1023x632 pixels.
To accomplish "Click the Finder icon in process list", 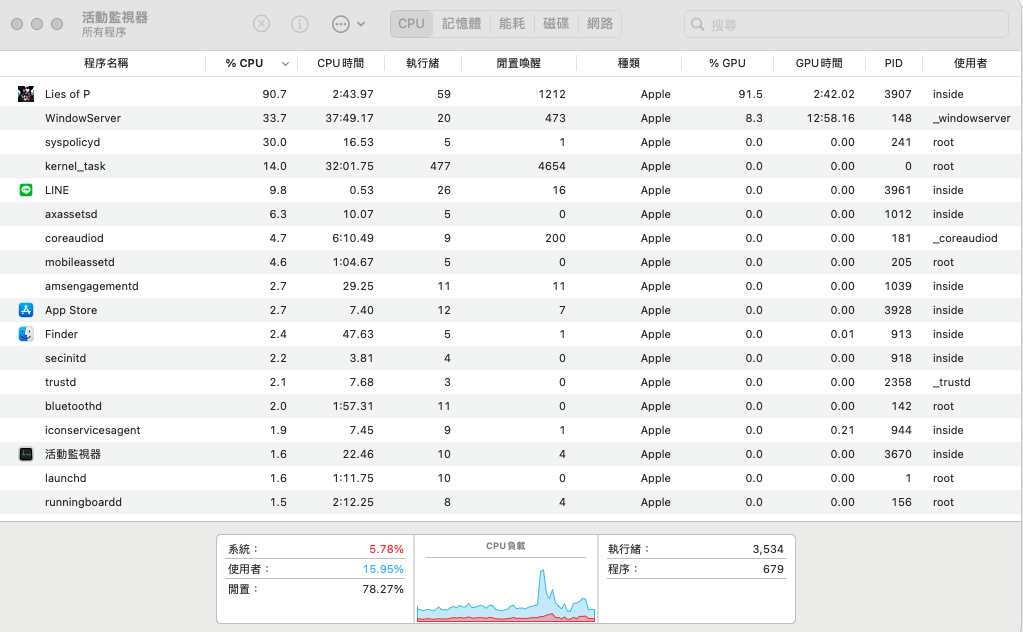I will click(26, 334).
